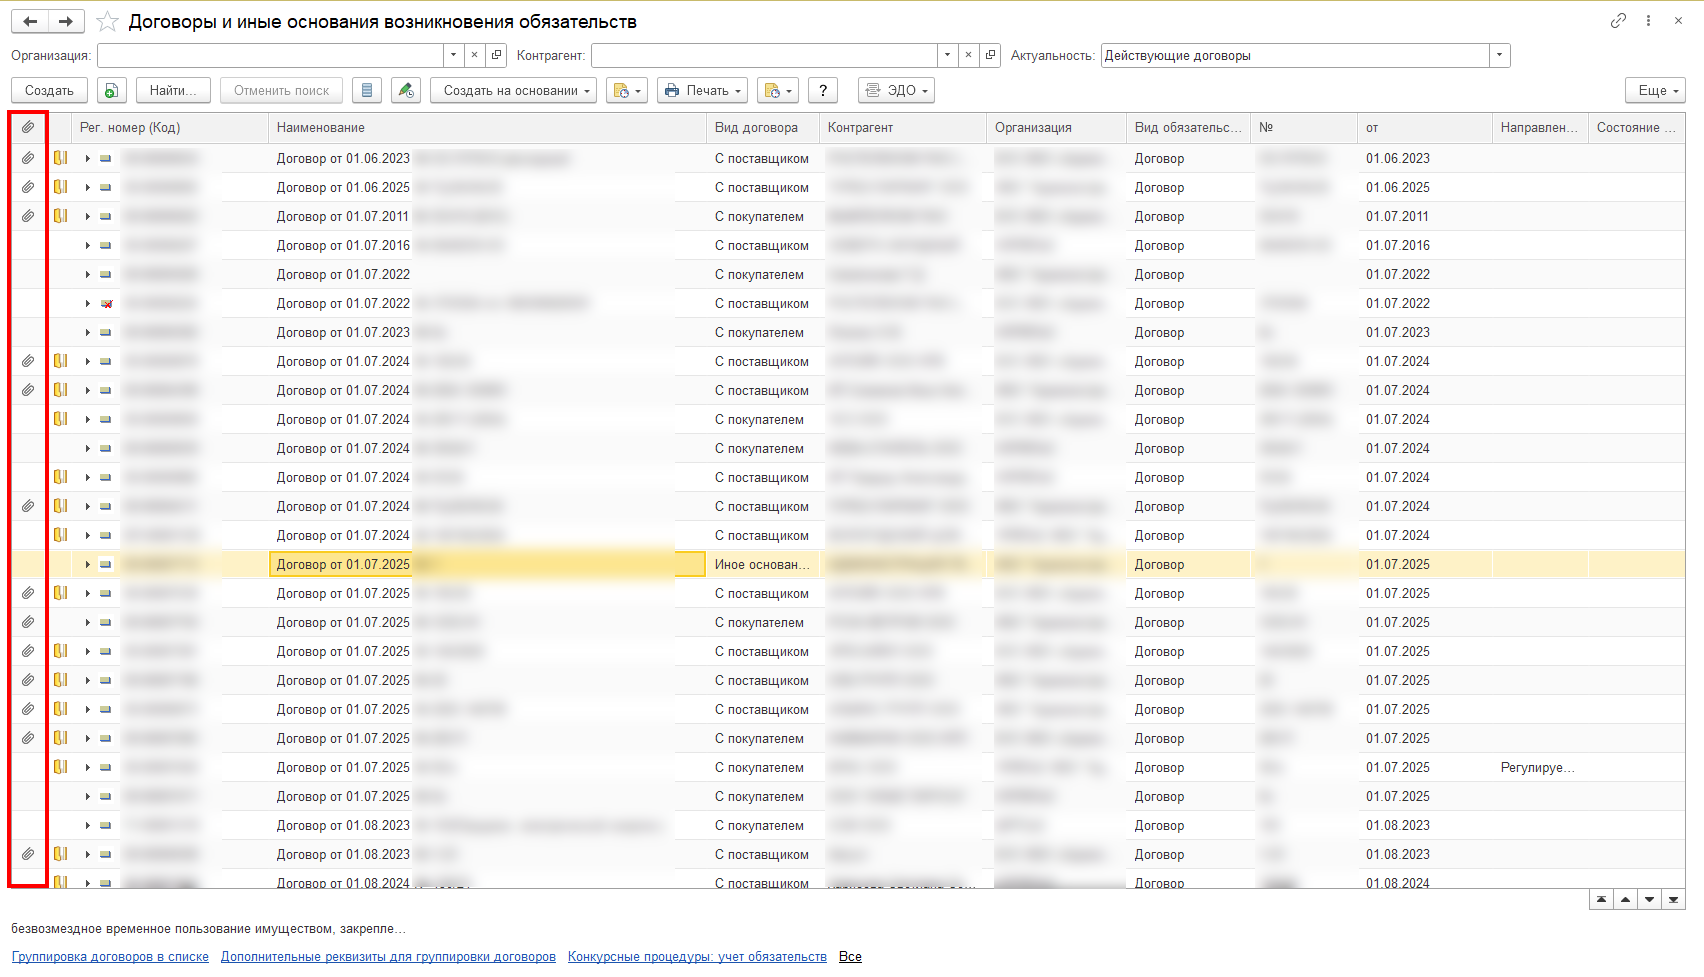This screenshot has height=977, width=1704.
Task: Navigate back with the left arrow
Action: 30,22
